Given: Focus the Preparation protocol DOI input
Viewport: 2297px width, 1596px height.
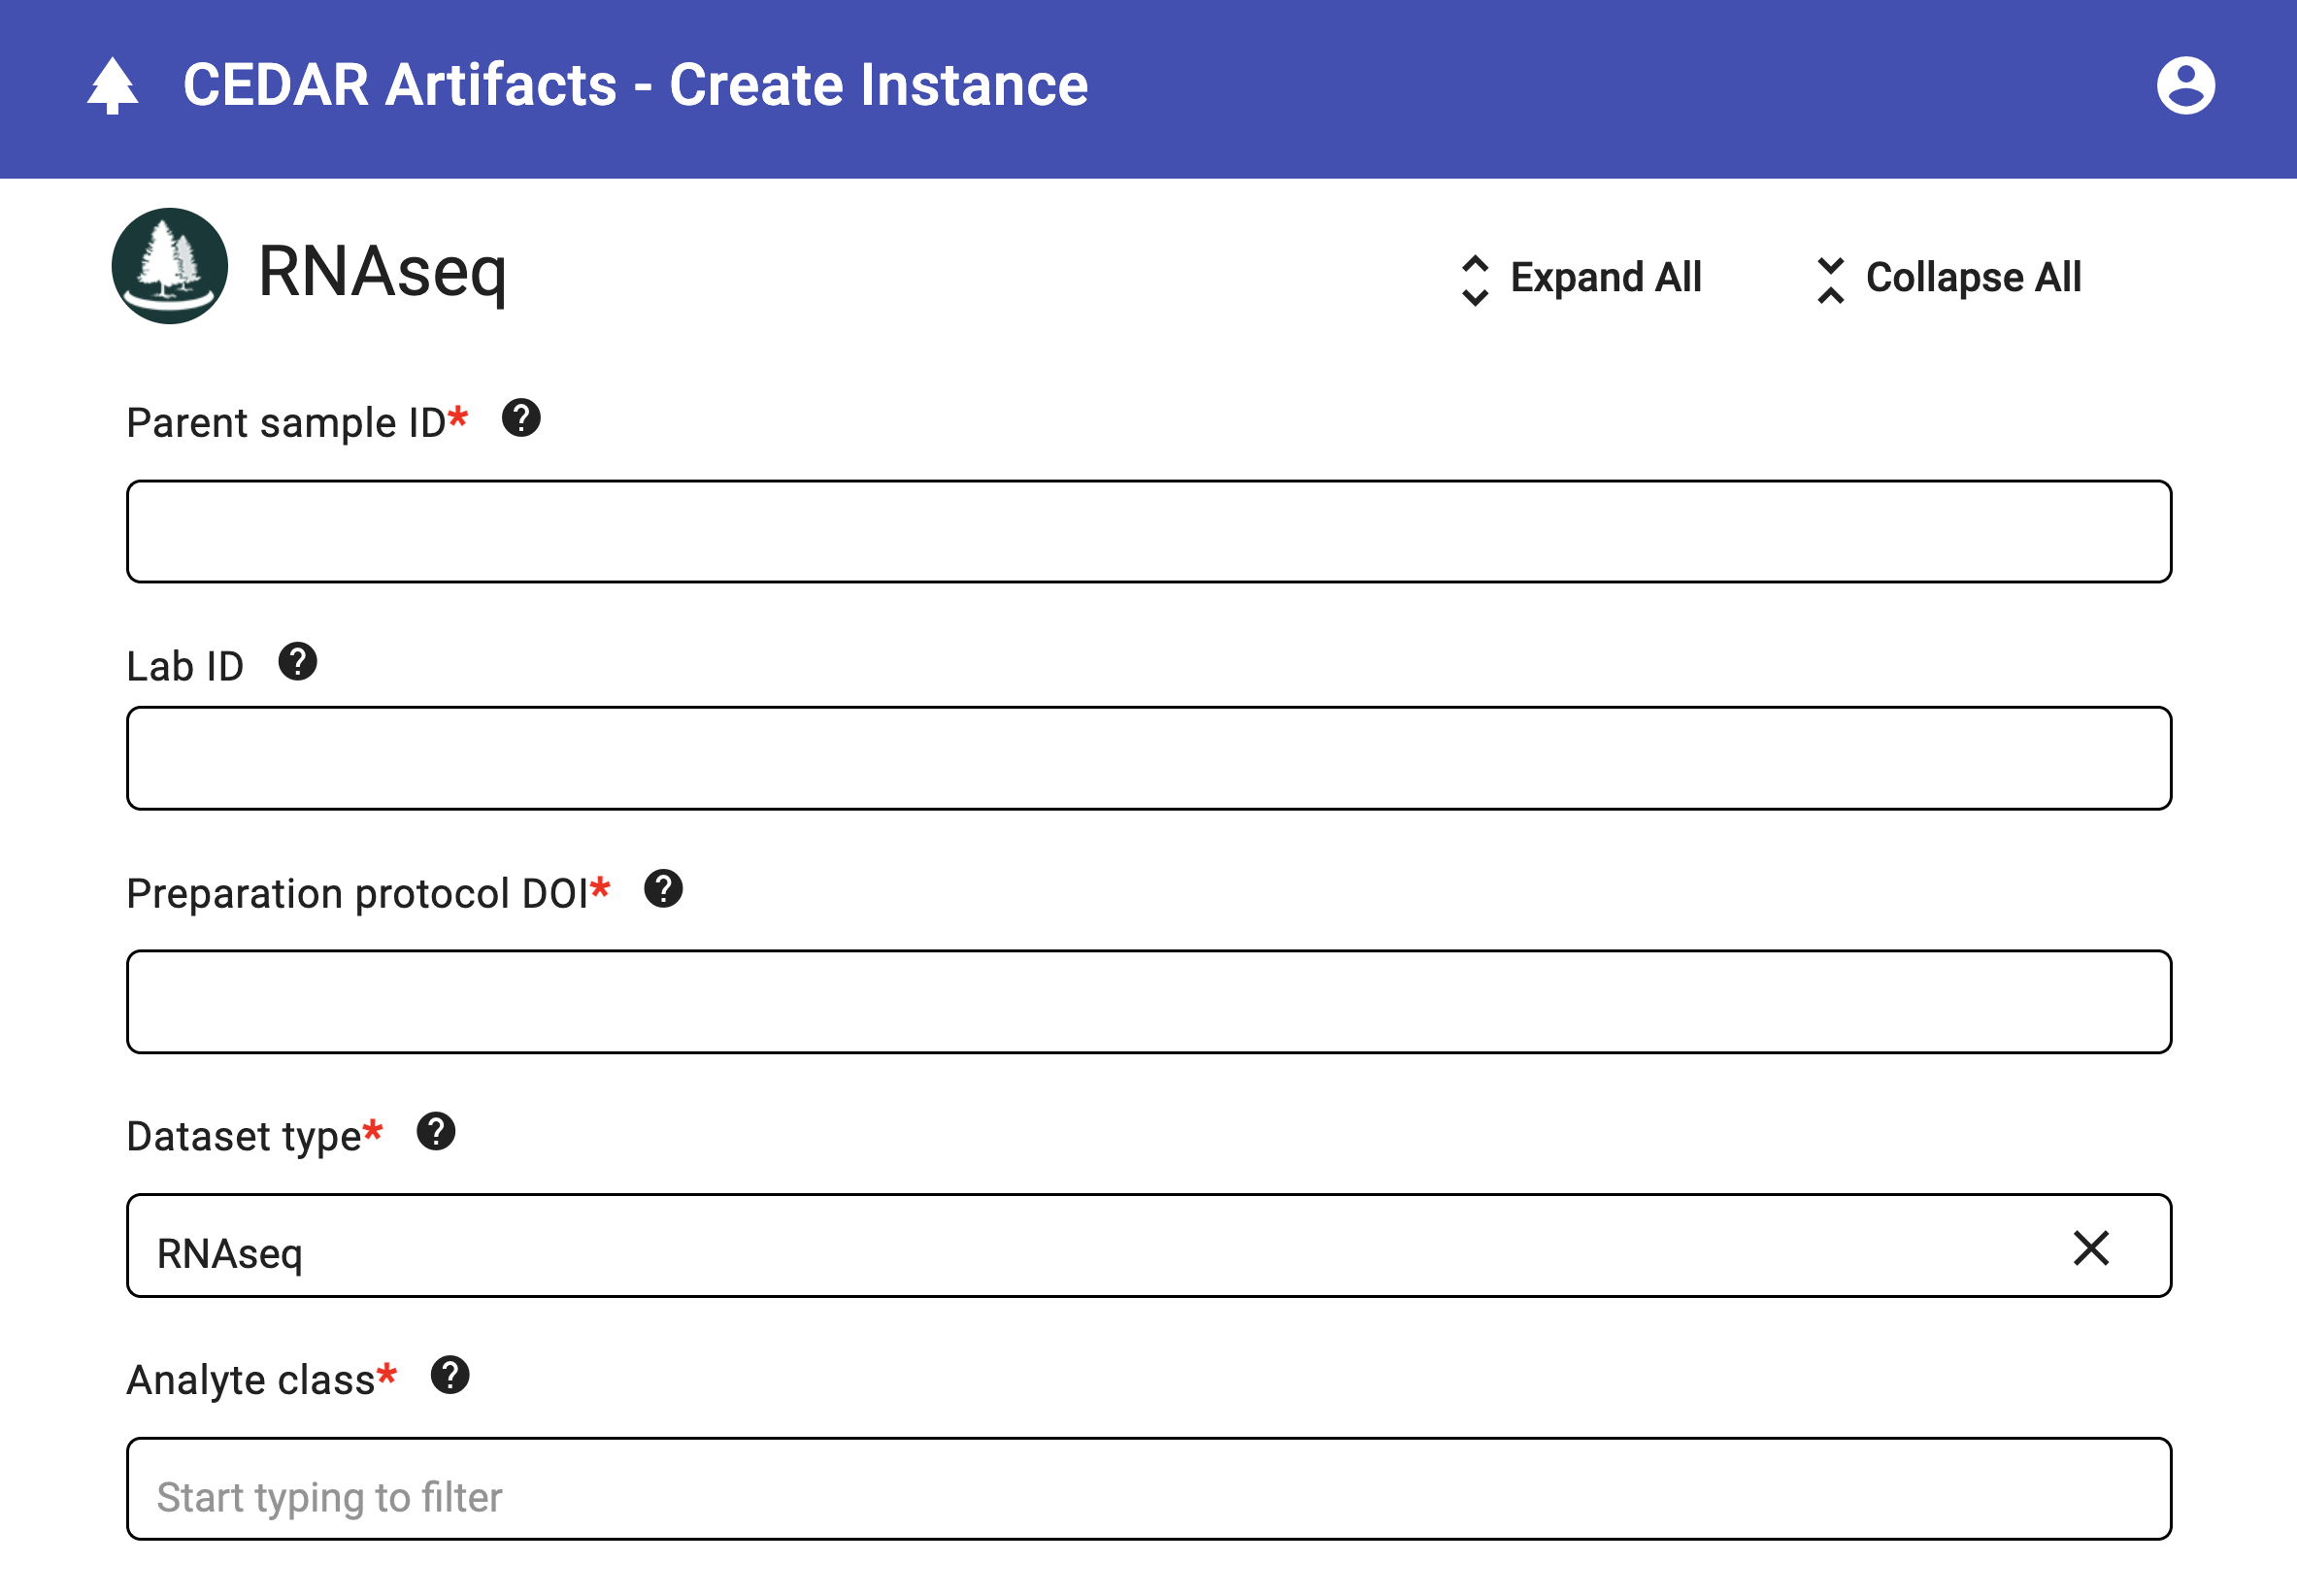Looking at the screenshot, I should pos(1149,1001).
